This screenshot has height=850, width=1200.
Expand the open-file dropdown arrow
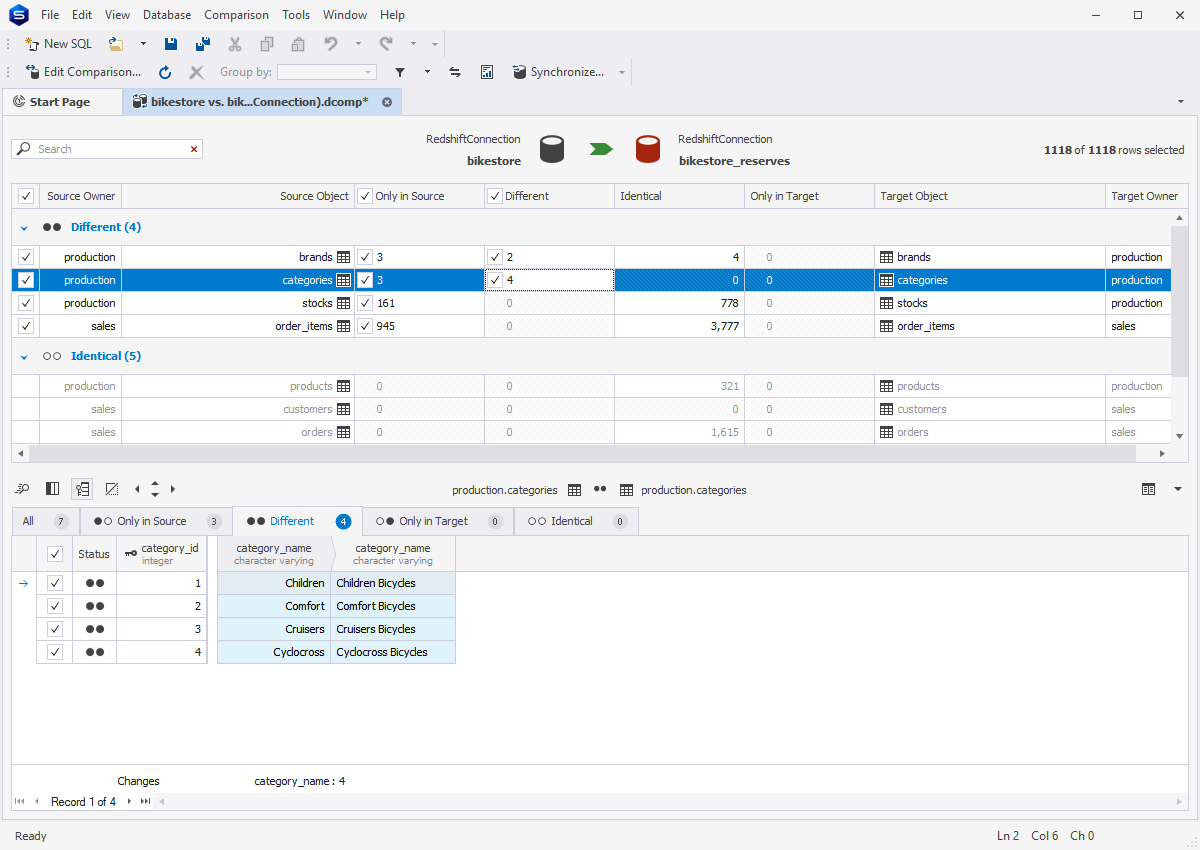143,44
